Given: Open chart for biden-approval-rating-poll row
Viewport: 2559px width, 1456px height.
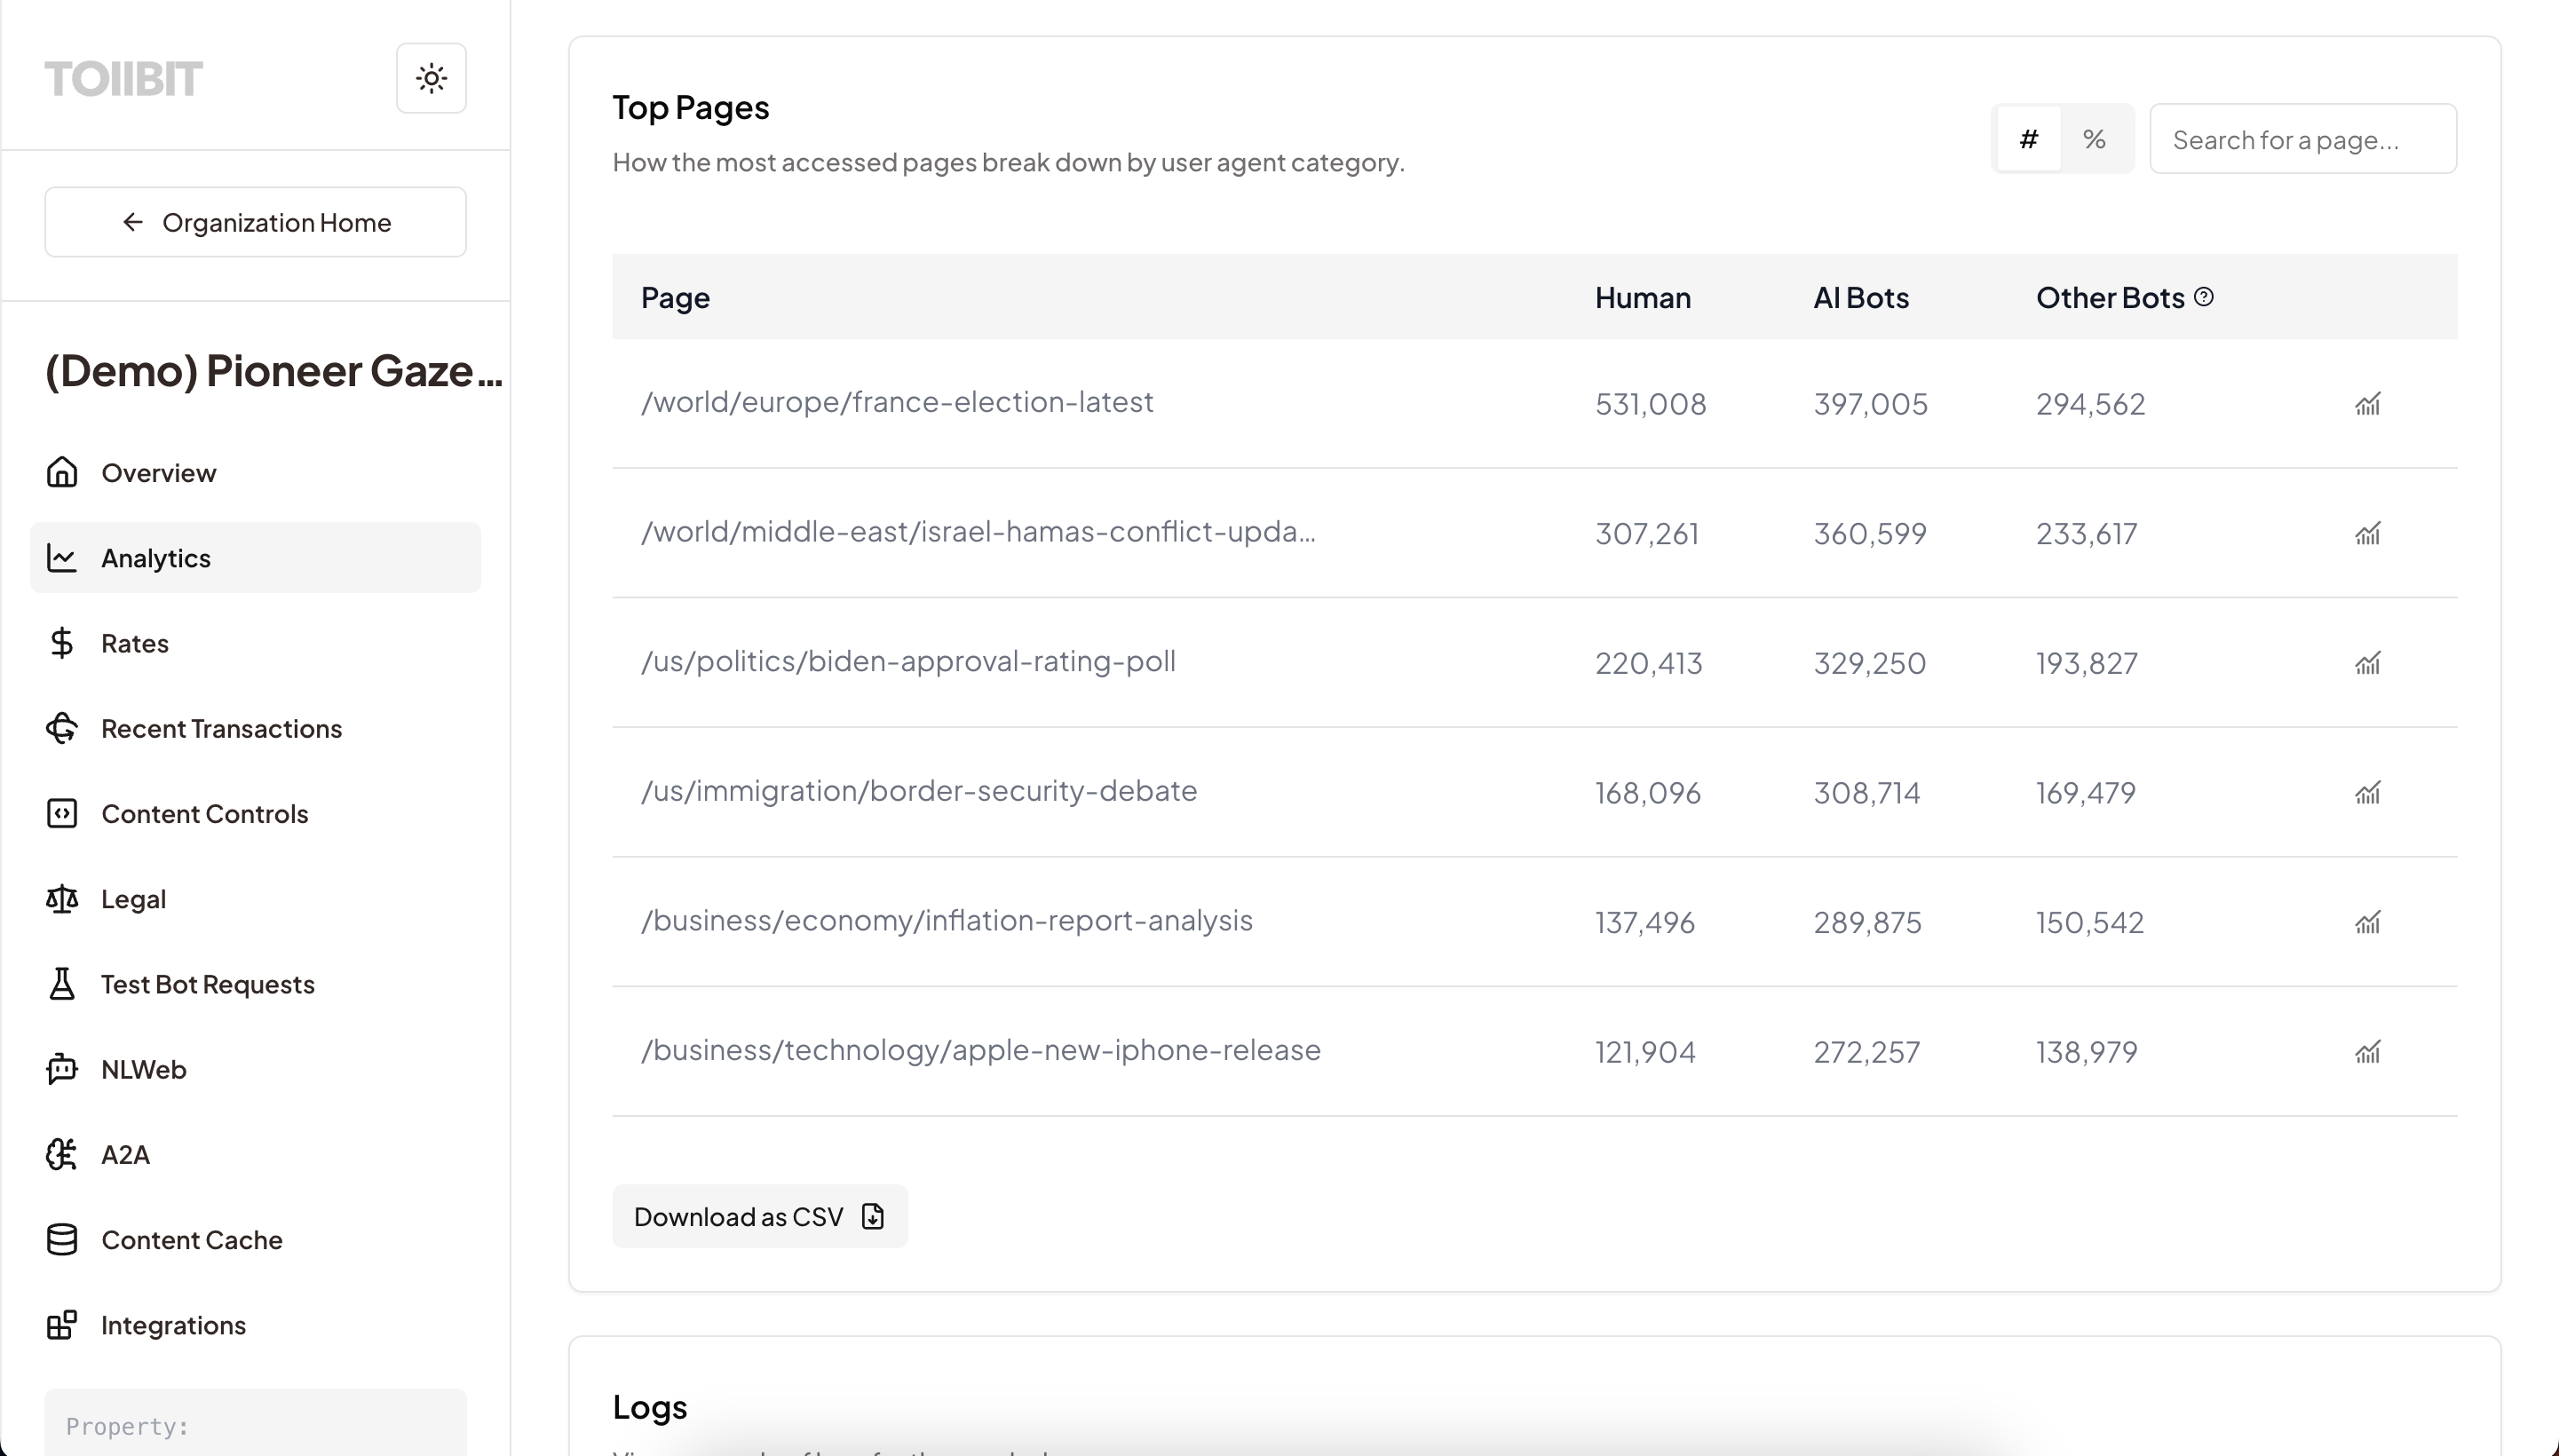Looking at the screenshot, I should (2367, 663).
